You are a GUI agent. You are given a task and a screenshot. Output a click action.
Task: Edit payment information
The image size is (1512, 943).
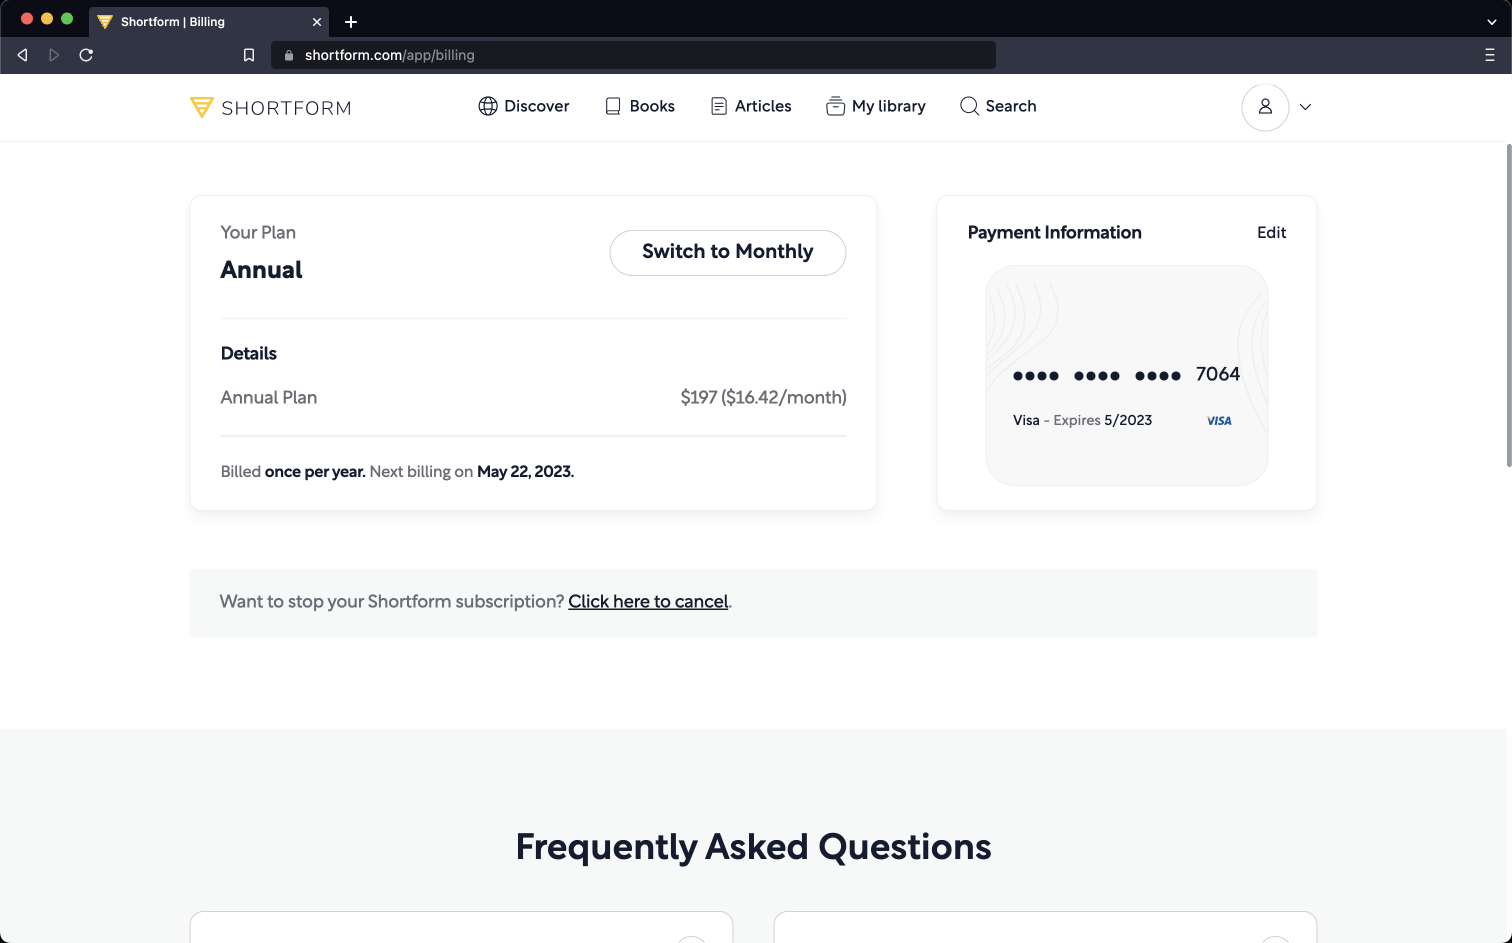tap(1271, 233)
